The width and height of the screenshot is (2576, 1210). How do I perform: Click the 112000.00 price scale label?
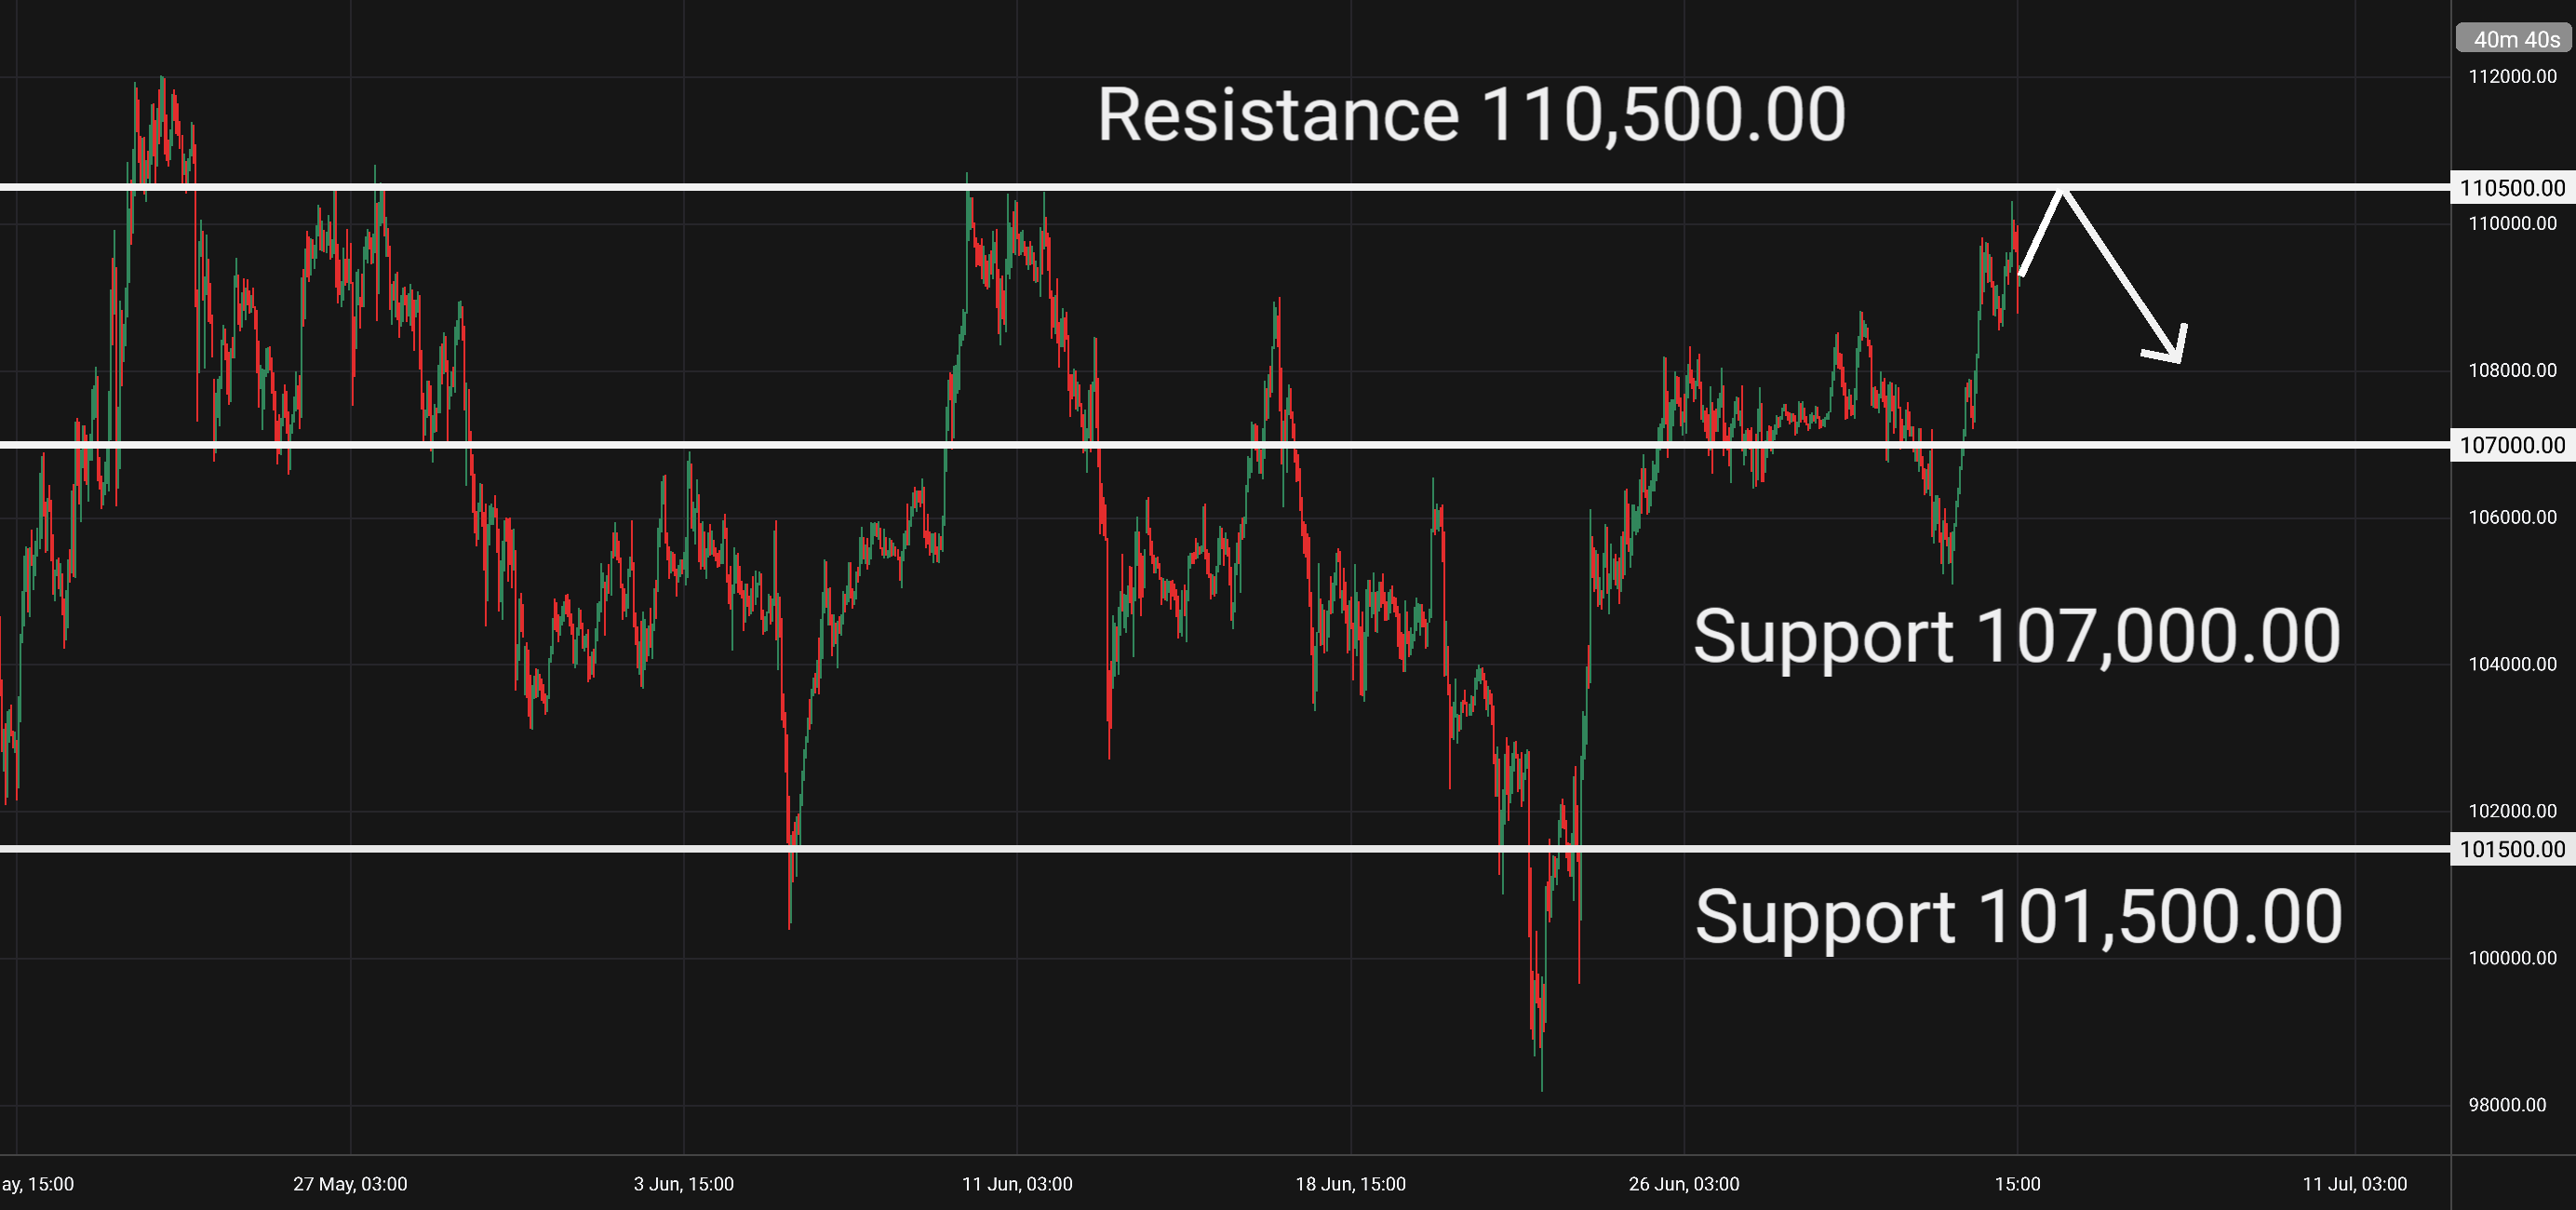2512,77
